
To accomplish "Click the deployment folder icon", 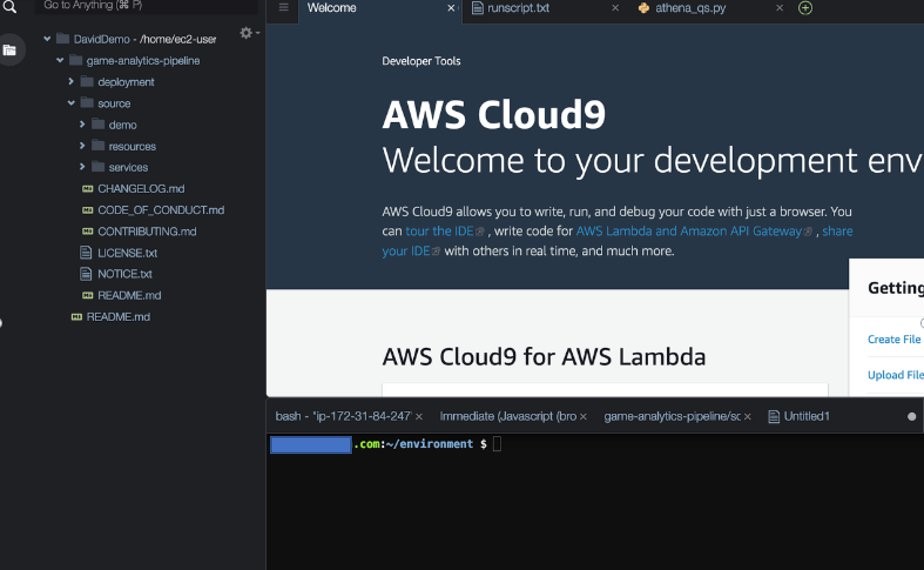I will (x=87, y=81).
